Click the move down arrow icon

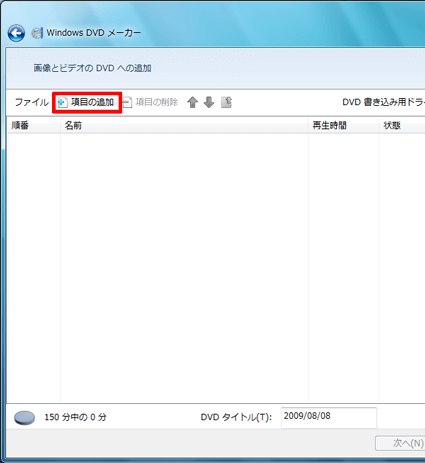[209, 102]
